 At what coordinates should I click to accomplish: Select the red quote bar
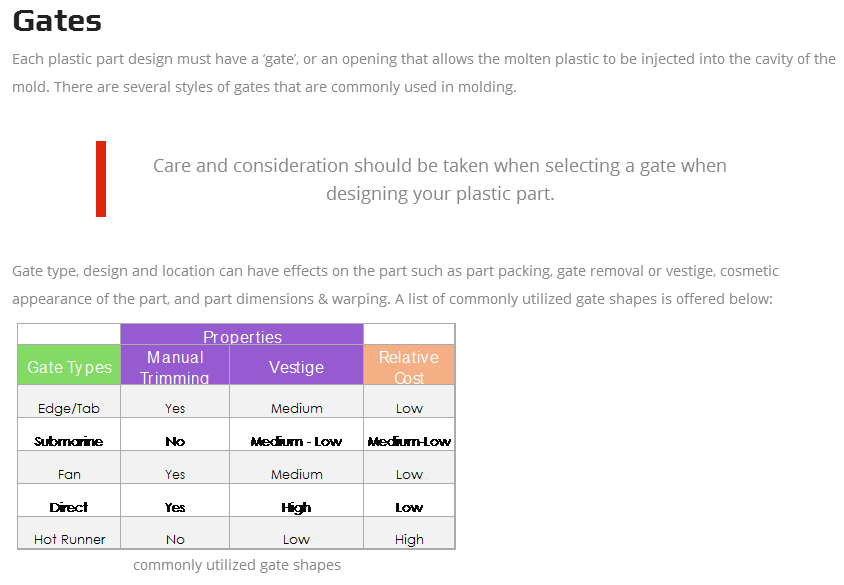[x=101, y=179]
